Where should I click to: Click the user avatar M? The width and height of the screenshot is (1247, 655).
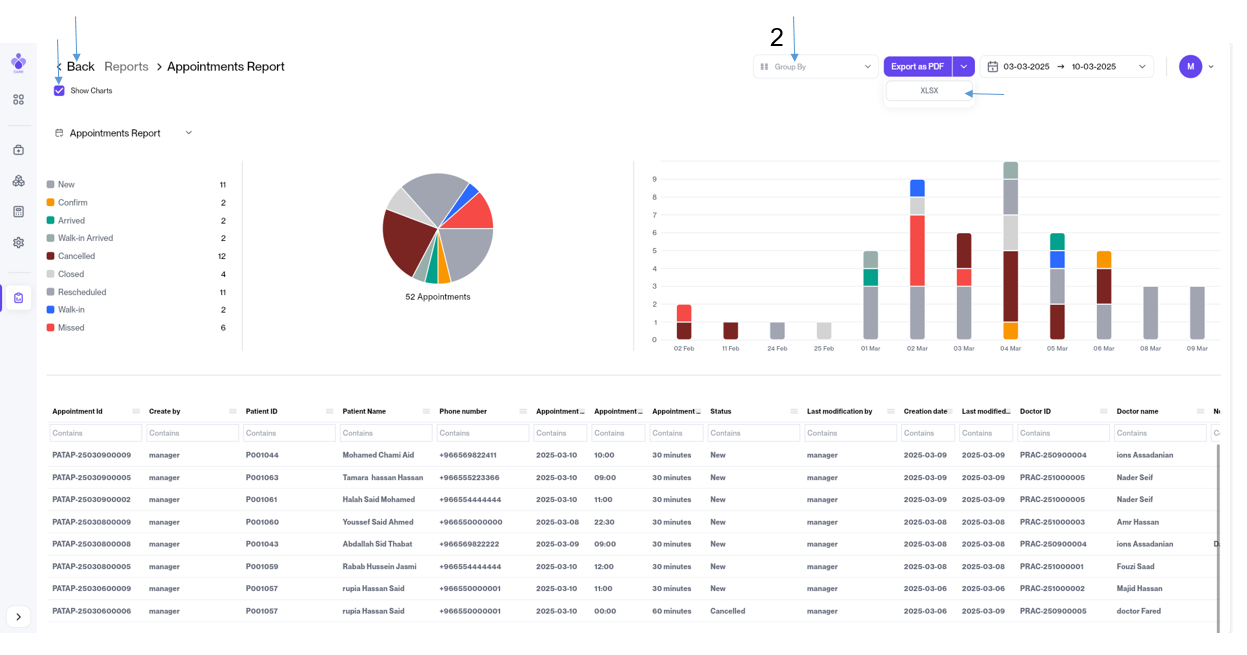tap(1190, 67)
